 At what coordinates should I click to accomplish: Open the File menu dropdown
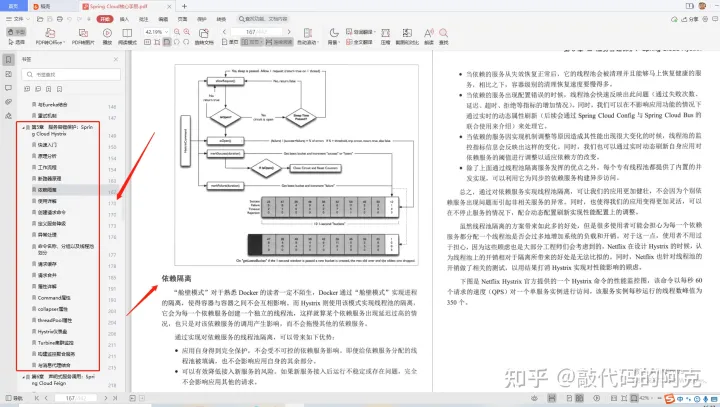tap(18, 19)
